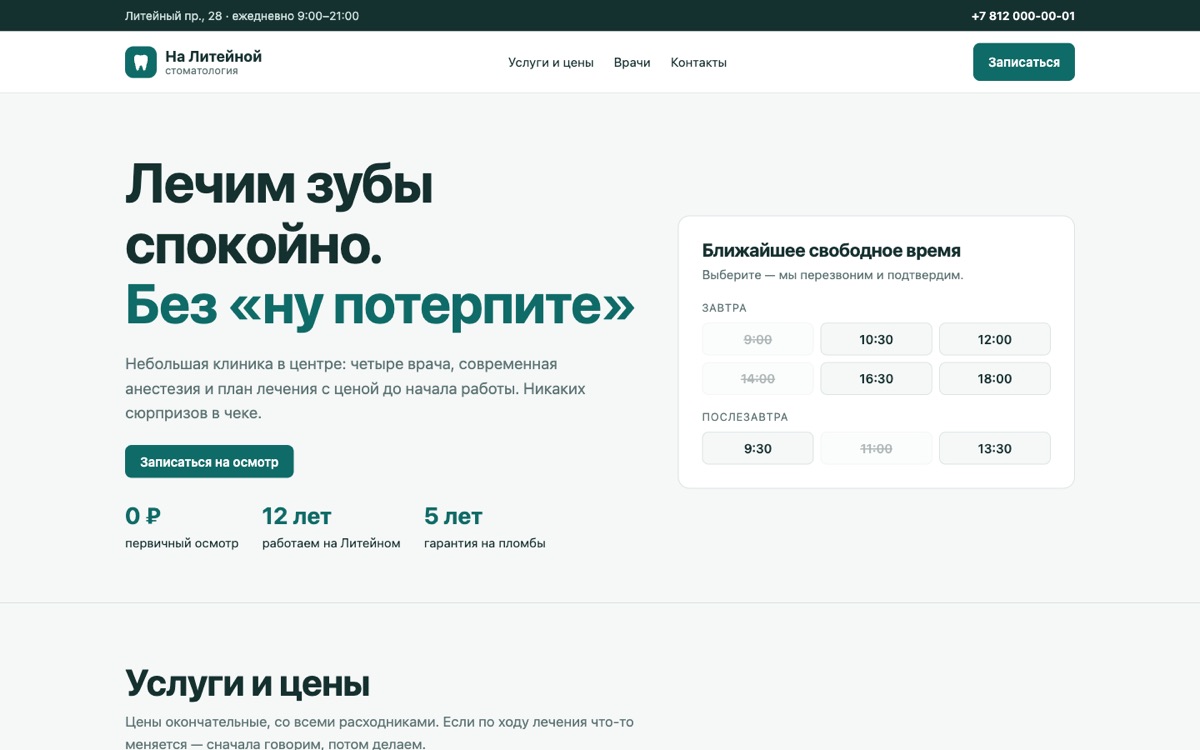The height and width of the screenshot is (750, 1200).
Task: Pick the 18:00 time slot
Action: (995, 379)
